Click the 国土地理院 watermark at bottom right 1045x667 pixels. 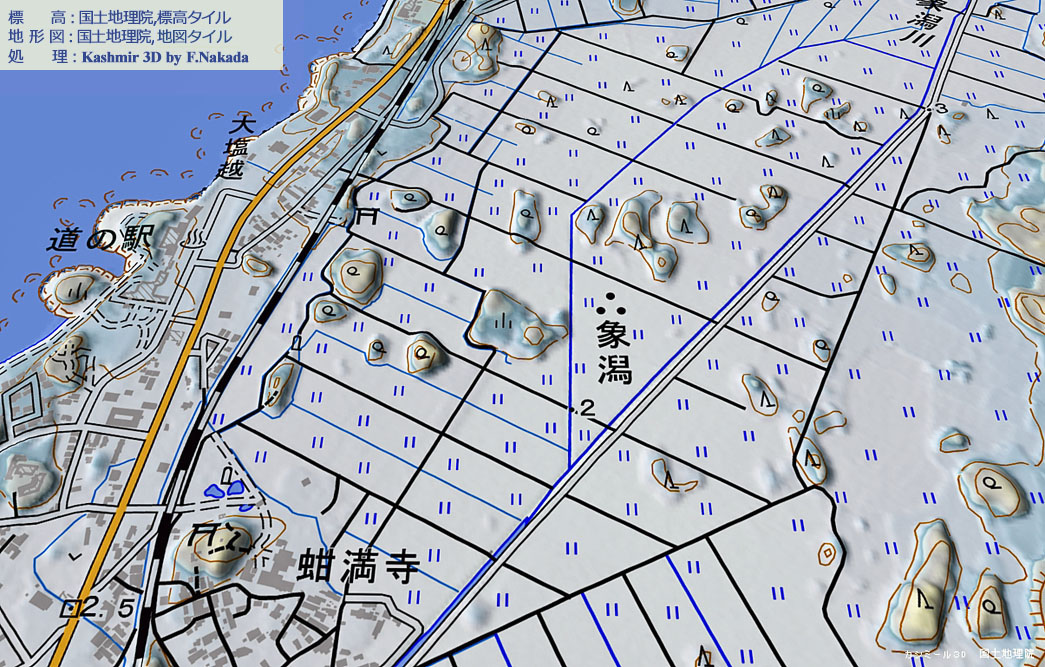pos(1005,654)
